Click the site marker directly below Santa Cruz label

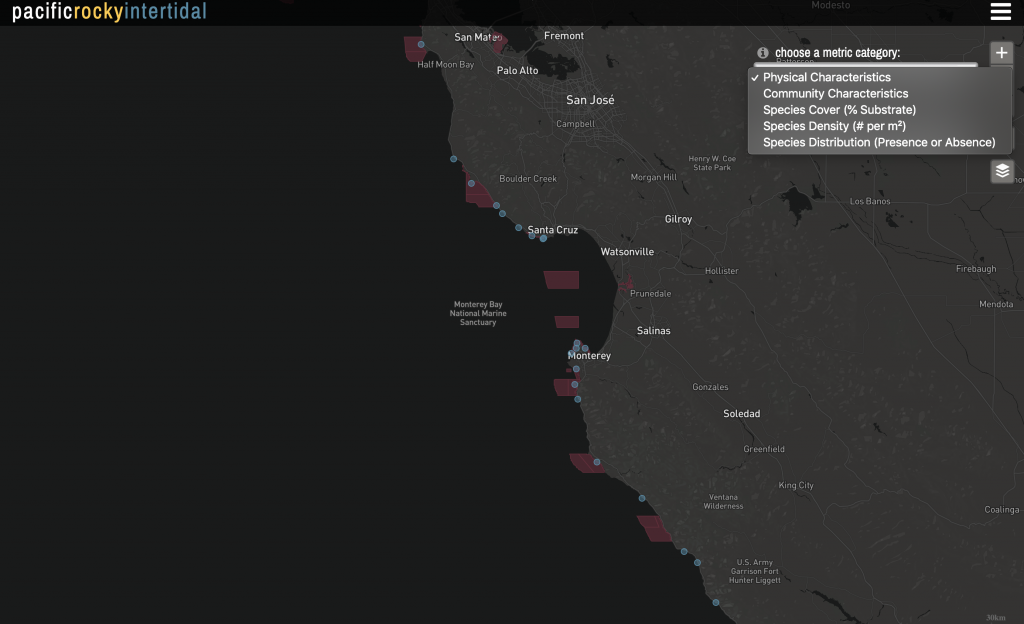543,238
